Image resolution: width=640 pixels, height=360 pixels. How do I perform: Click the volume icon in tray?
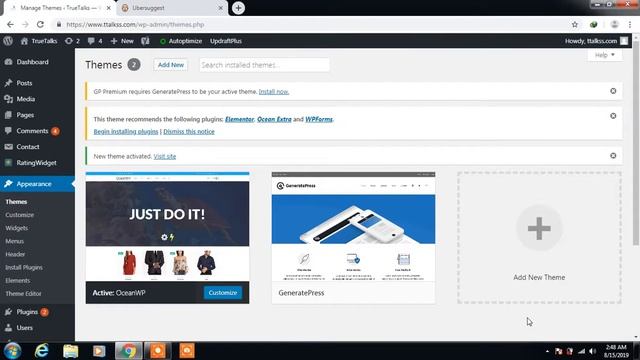(593, 351)
